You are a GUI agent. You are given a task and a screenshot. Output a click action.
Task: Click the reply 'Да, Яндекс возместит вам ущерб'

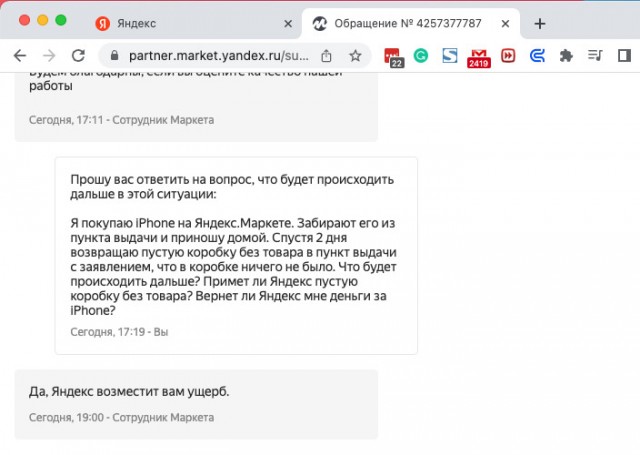pyautogui.click(x=129, y=391)
